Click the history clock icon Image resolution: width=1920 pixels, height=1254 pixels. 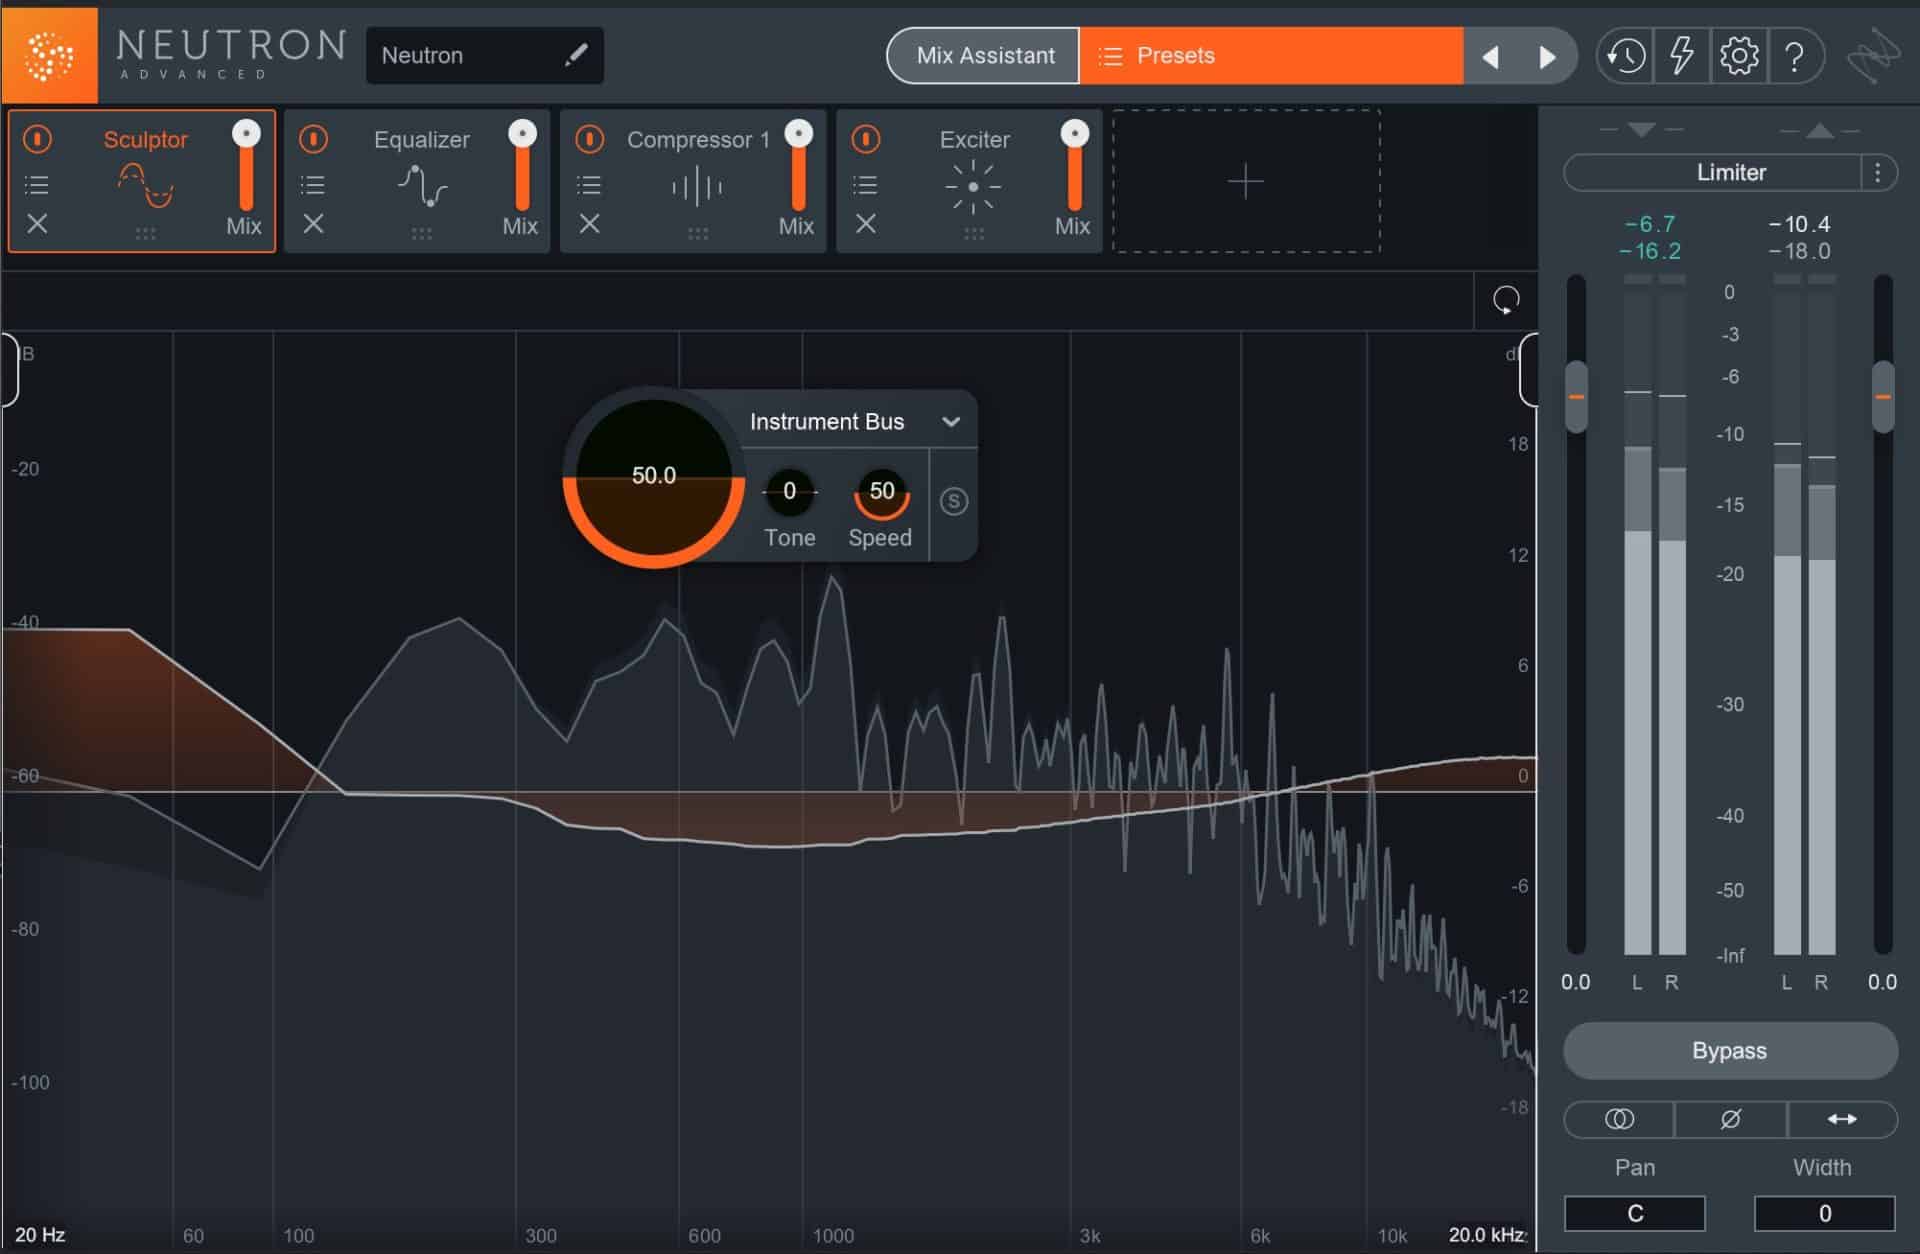[x=1625, y=56]
